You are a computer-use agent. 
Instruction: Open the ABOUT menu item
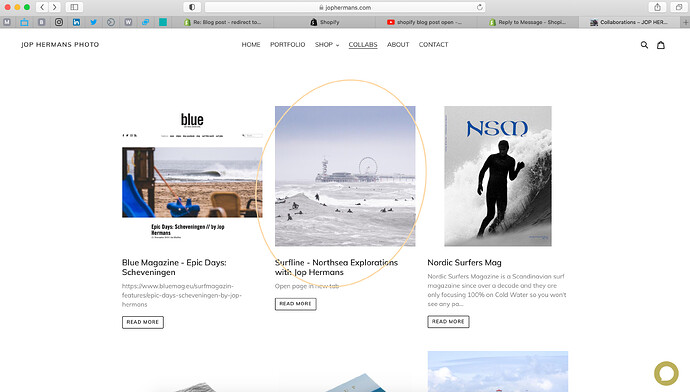[x=398, y=44]
